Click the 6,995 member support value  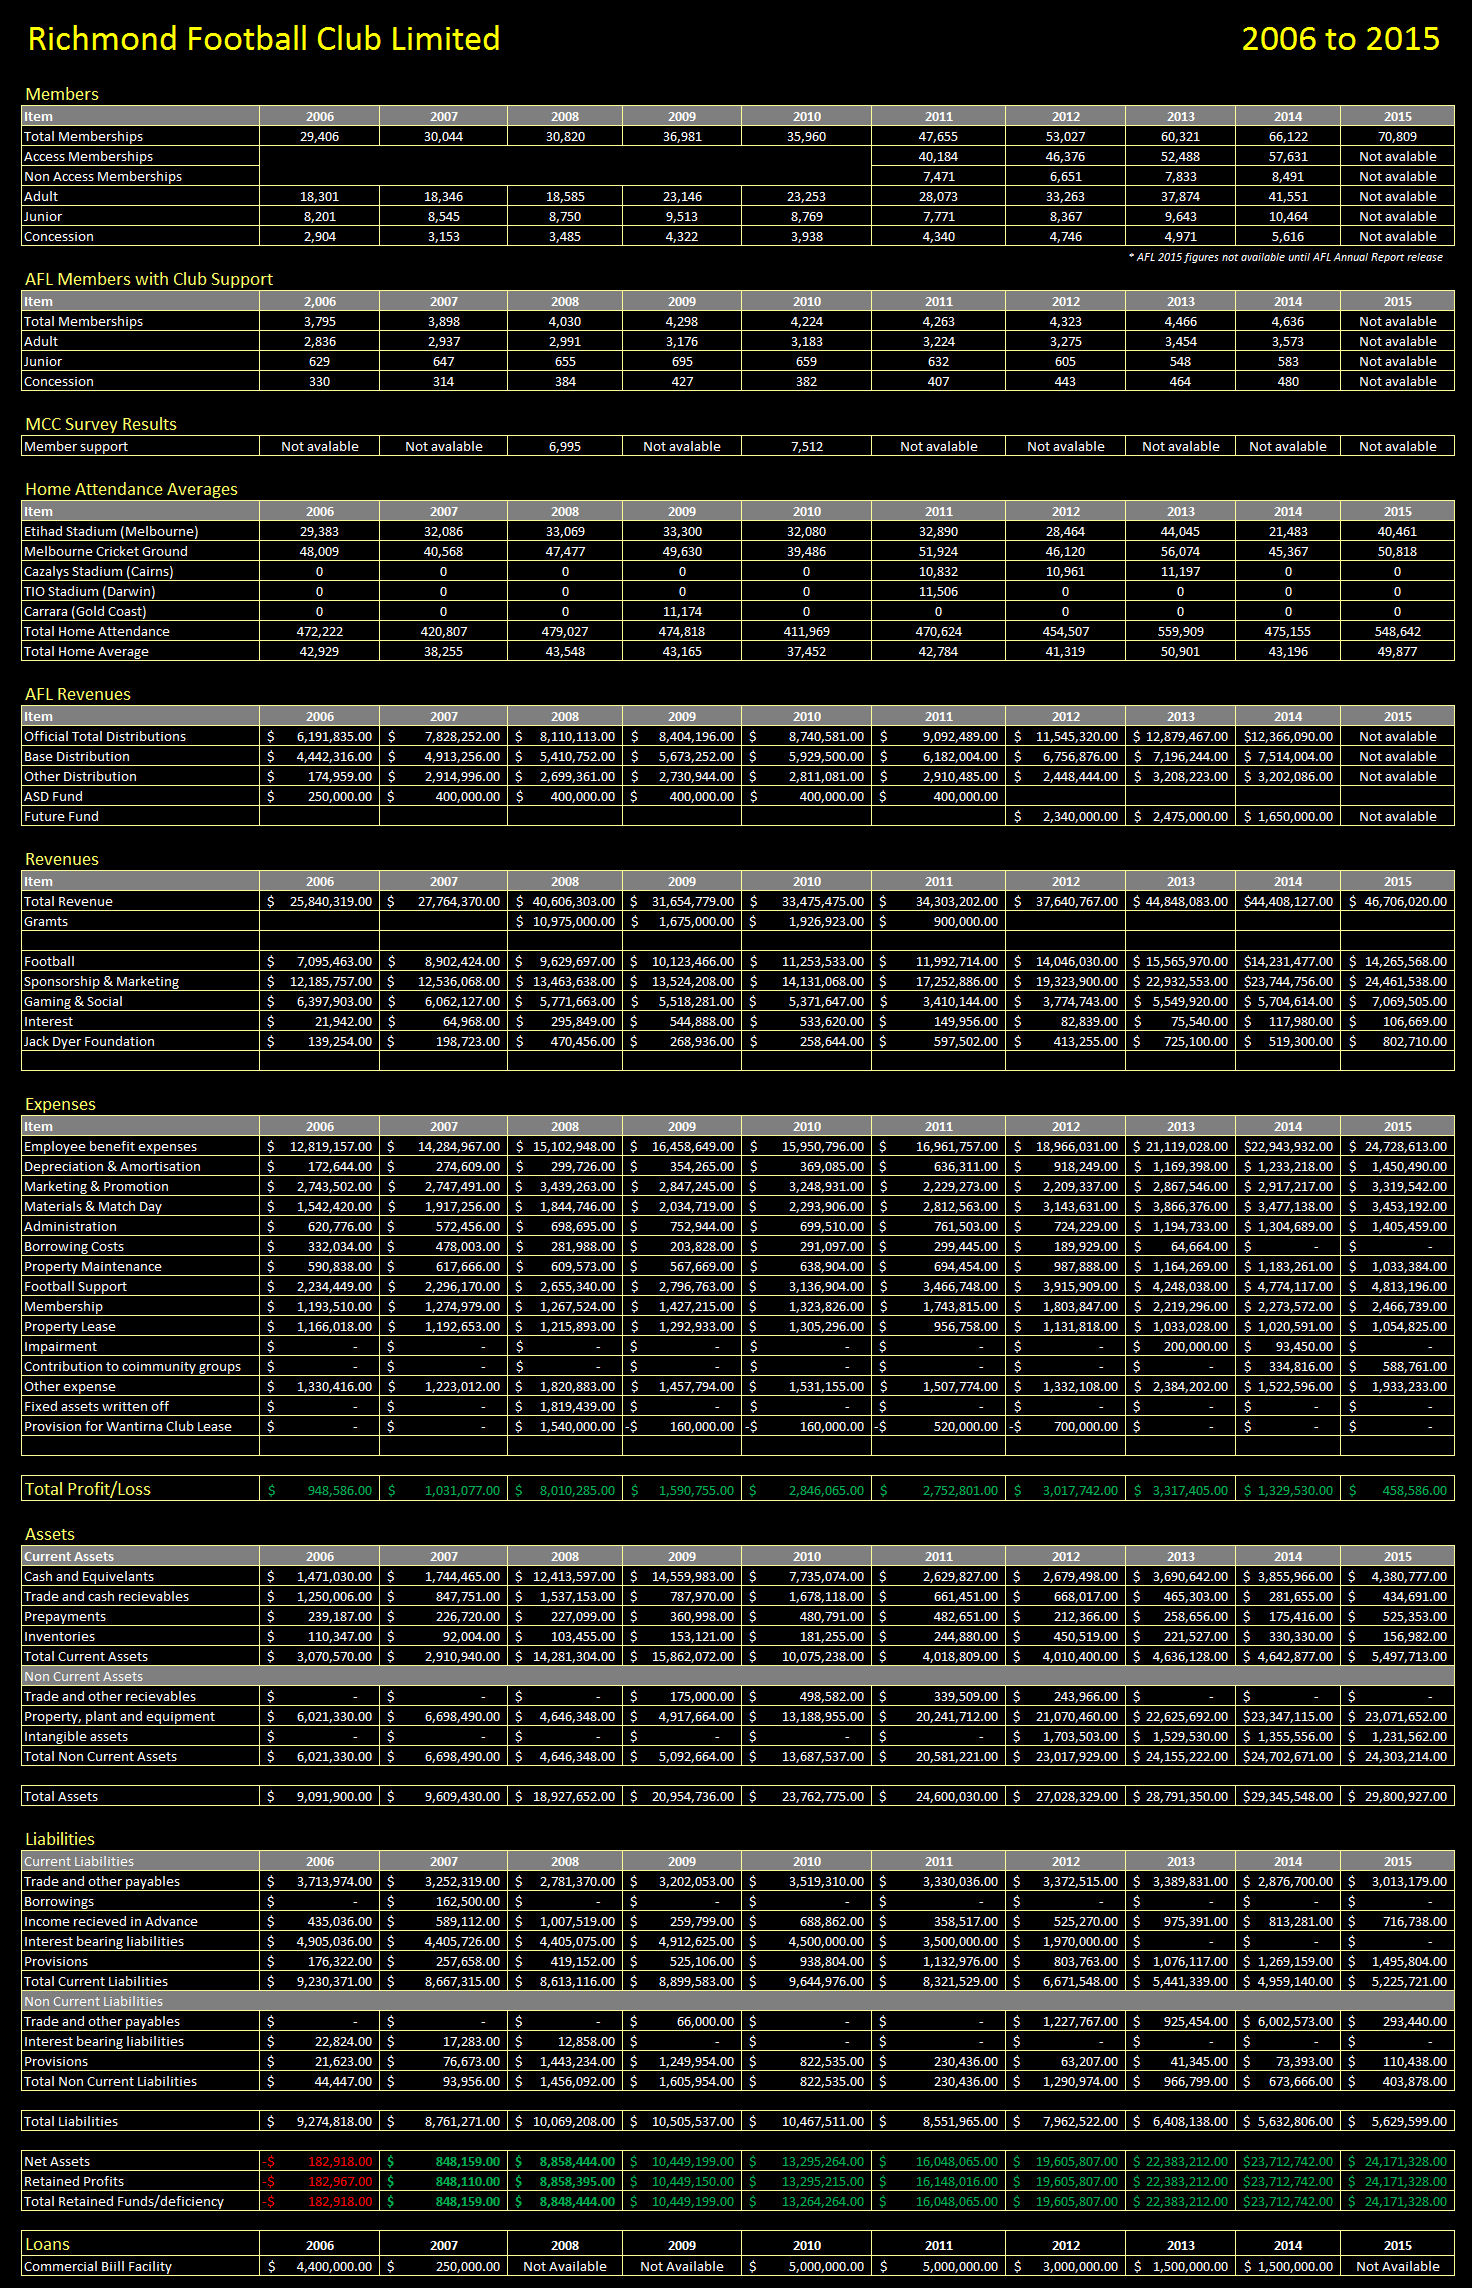pyautogui.click(x=565, y=446)
